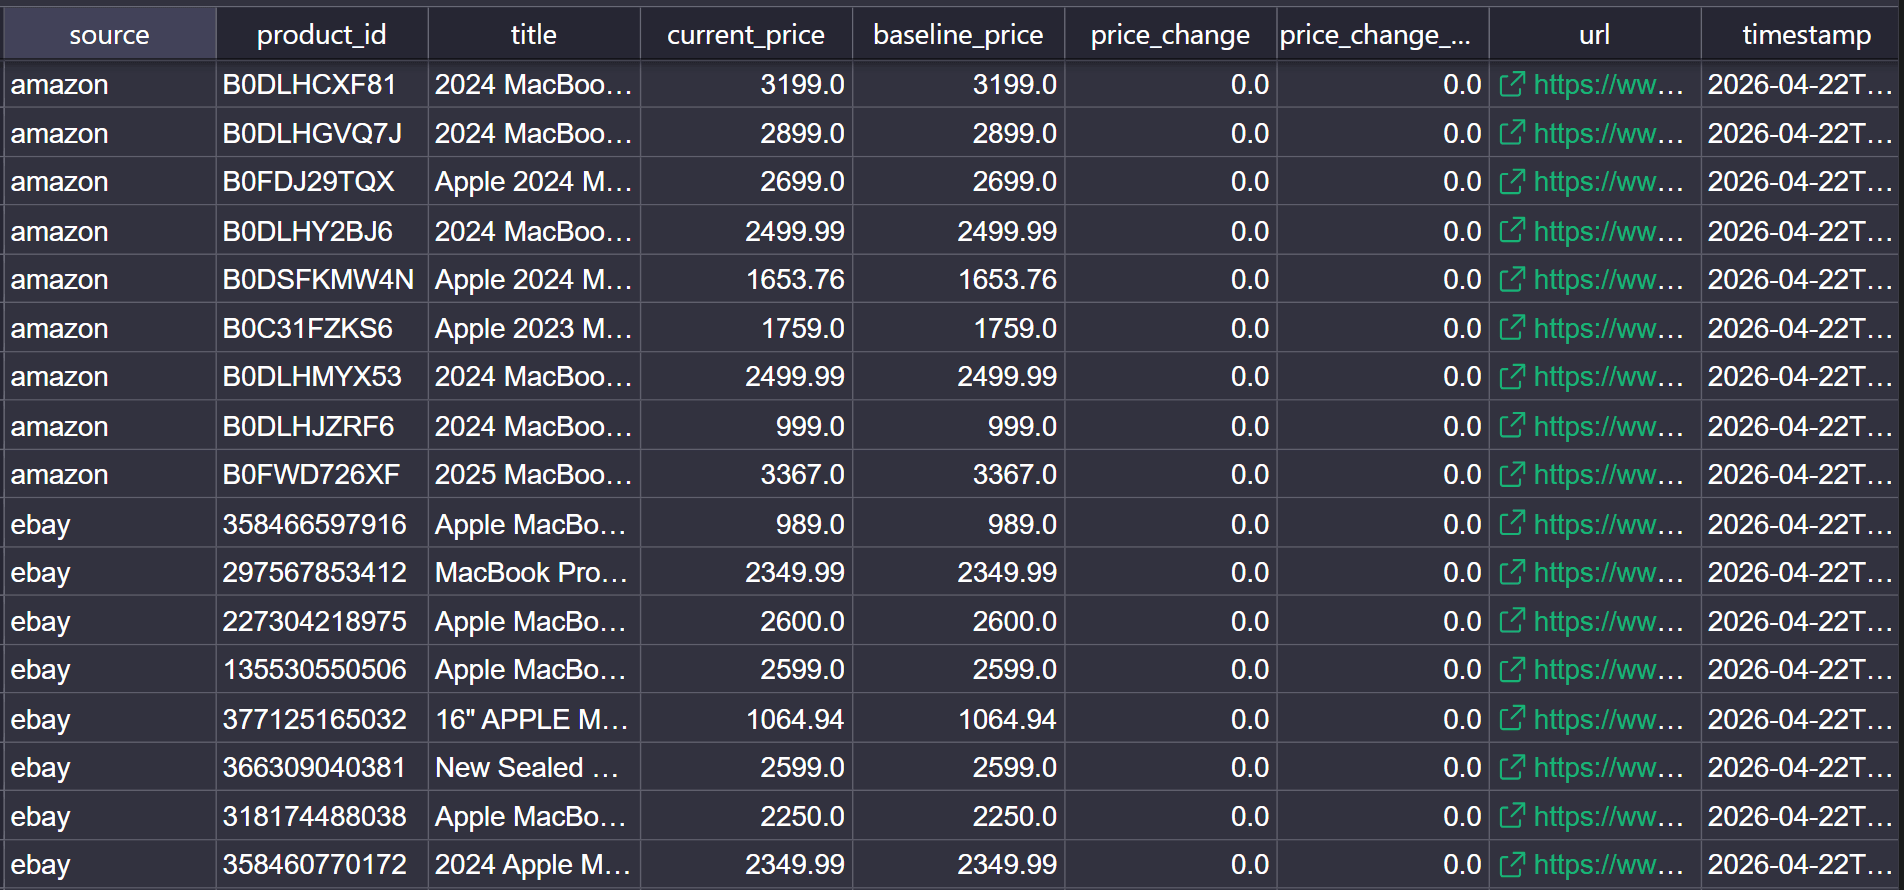Sort by the baseline_price column header
The image size is (1904, 890).
tap(958, 34)
